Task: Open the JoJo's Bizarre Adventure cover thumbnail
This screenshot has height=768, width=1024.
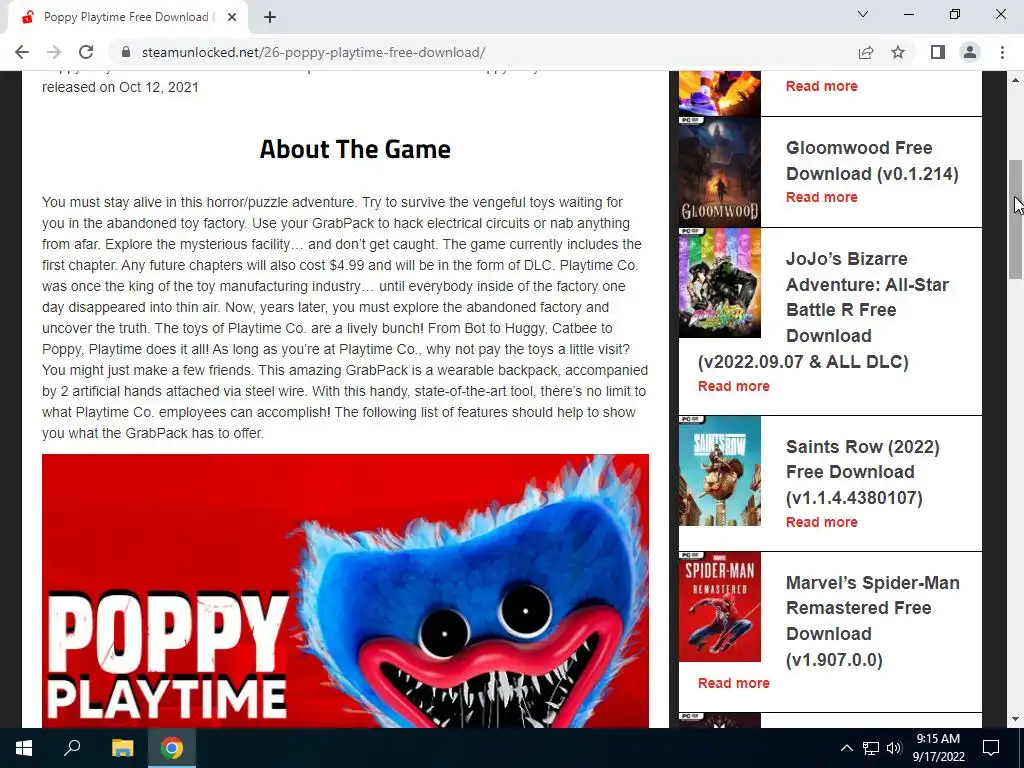Action: [x=720, y=283]
